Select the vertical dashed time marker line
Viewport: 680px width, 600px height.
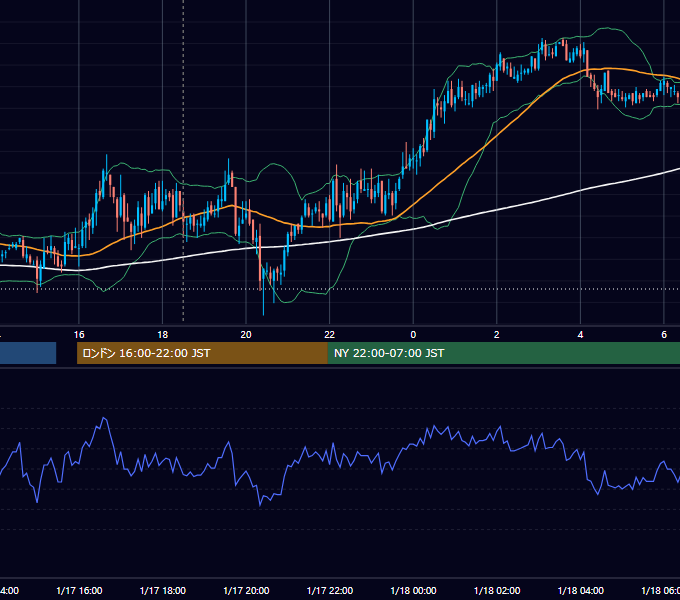click(183, 160)
